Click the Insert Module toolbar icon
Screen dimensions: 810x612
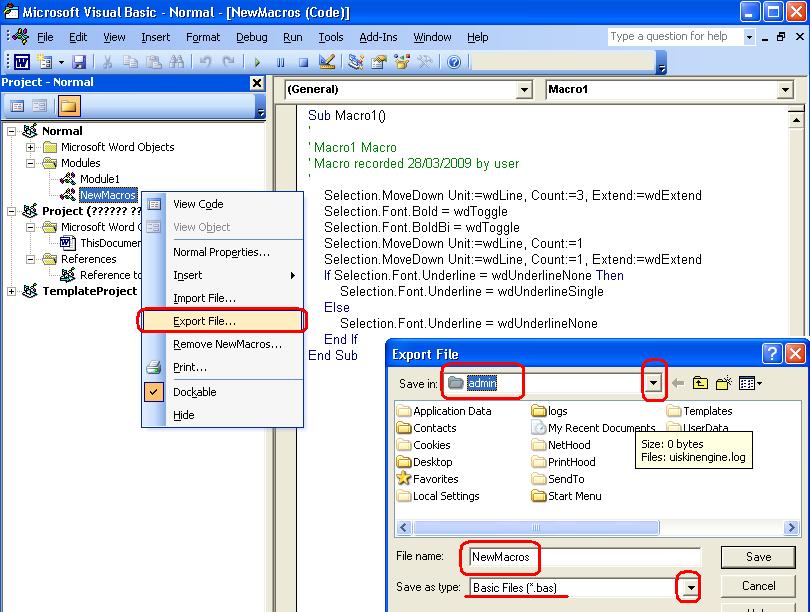[x=45, y=62]
